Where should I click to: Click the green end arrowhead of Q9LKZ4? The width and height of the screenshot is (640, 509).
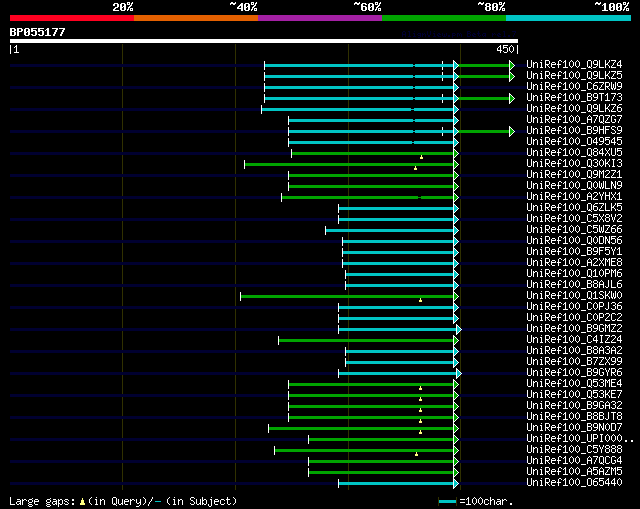(x=512, y=65)
